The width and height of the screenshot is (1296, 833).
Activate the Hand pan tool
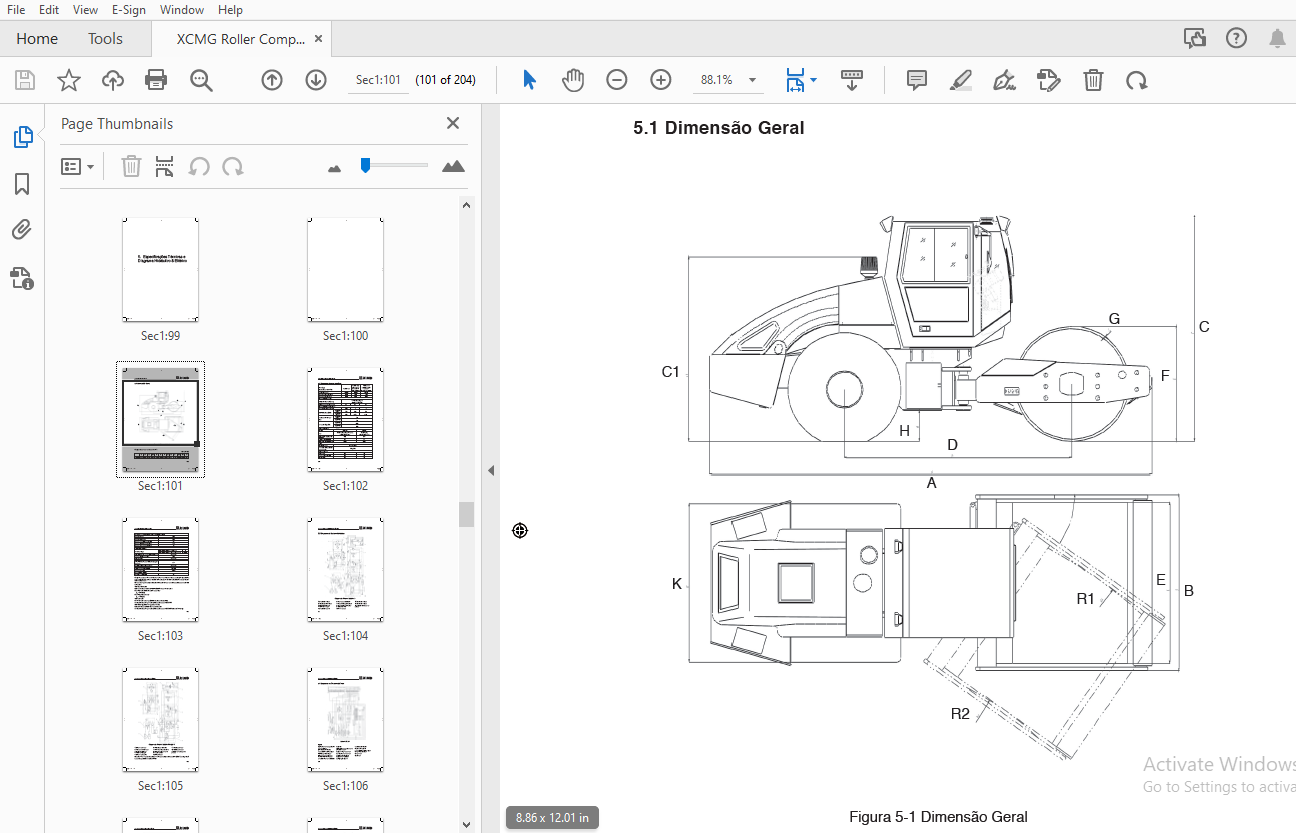pyautogui.click(x=573, y=80)
